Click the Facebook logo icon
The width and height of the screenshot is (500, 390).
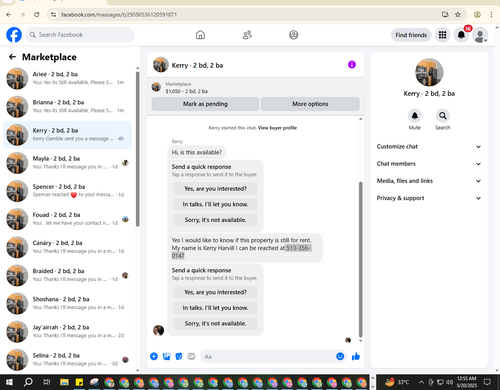[14, 35]
